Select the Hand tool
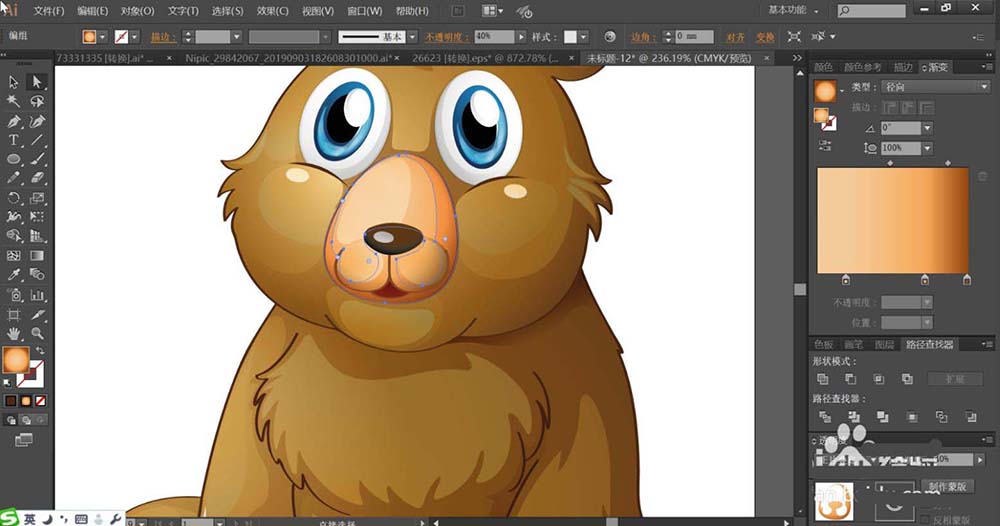Image resolution: width=1000 pixels, height=526 pixels. (x=13, y=333)
